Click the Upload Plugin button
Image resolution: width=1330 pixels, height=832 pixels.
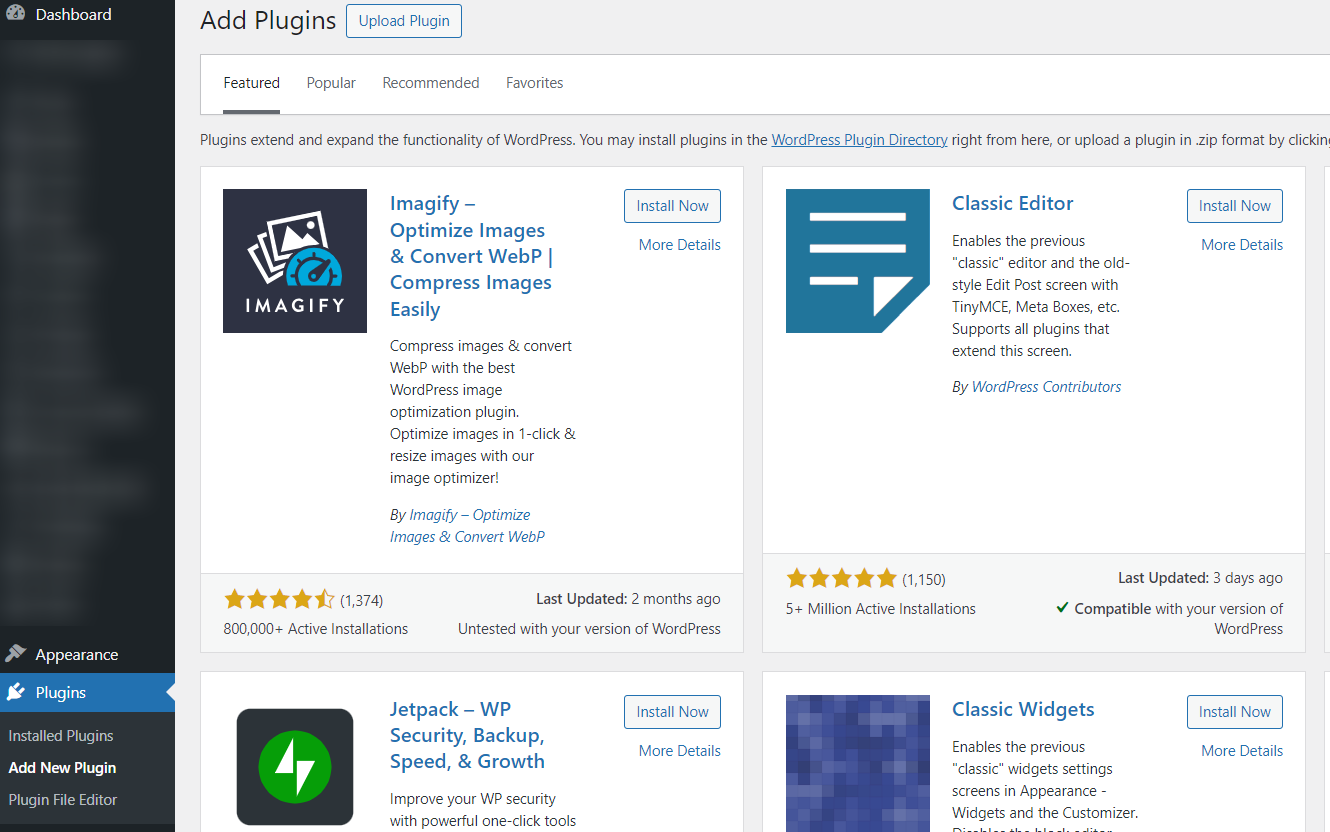coord(404,21)
